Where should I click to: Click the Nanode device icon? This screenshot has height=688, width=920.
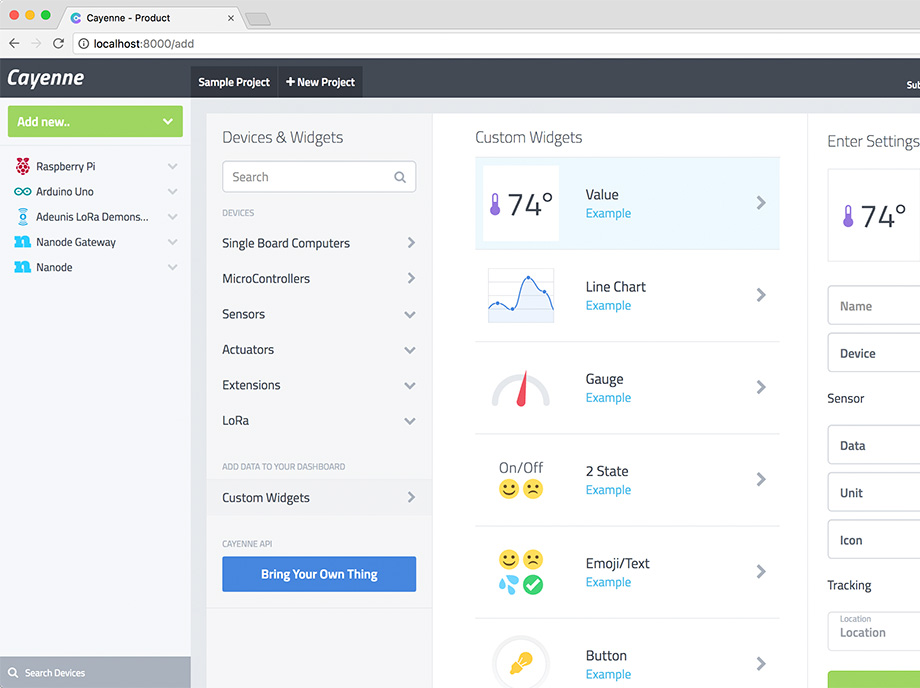point(22,267)
